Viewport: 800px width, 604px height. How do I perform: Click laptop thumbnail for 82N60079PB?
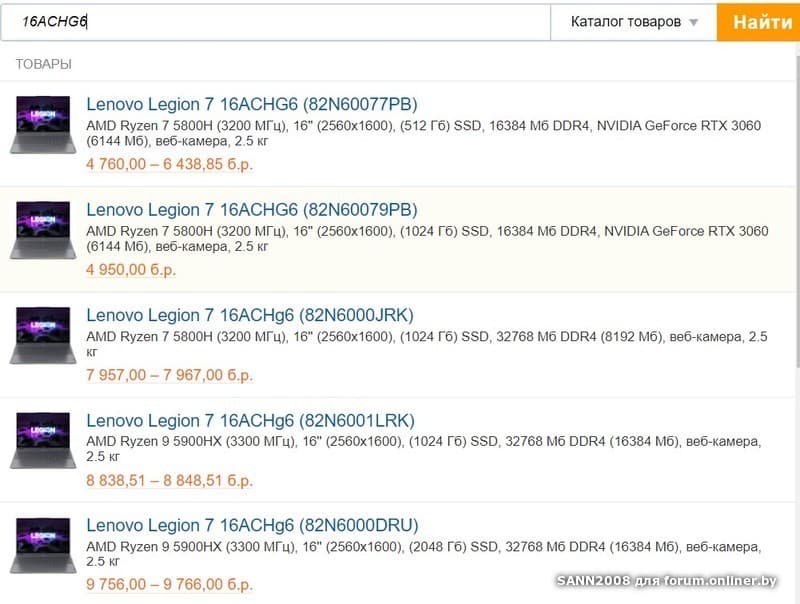(43, 230)
